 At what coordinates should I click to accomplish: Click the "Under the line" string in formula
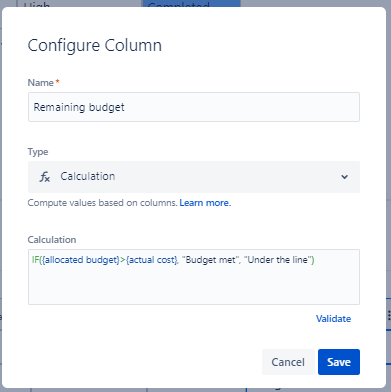[x=278, y=260]
